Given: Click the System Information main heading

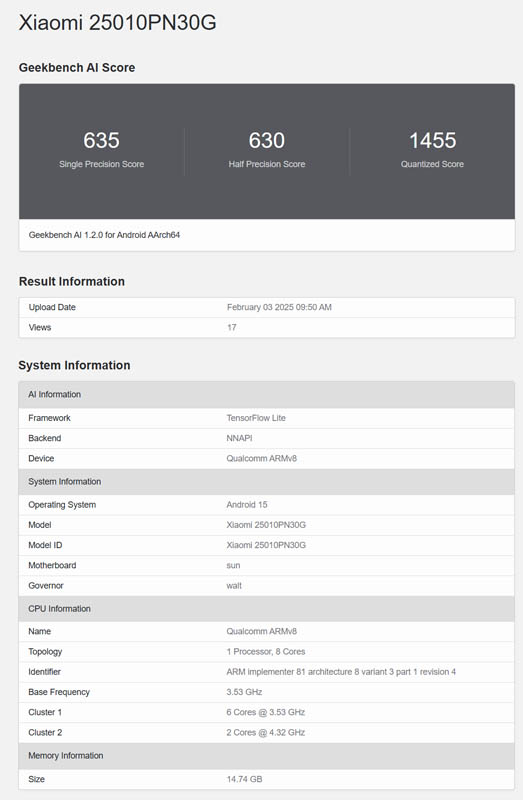Looking at the screenshot, I should click(74, 365).
